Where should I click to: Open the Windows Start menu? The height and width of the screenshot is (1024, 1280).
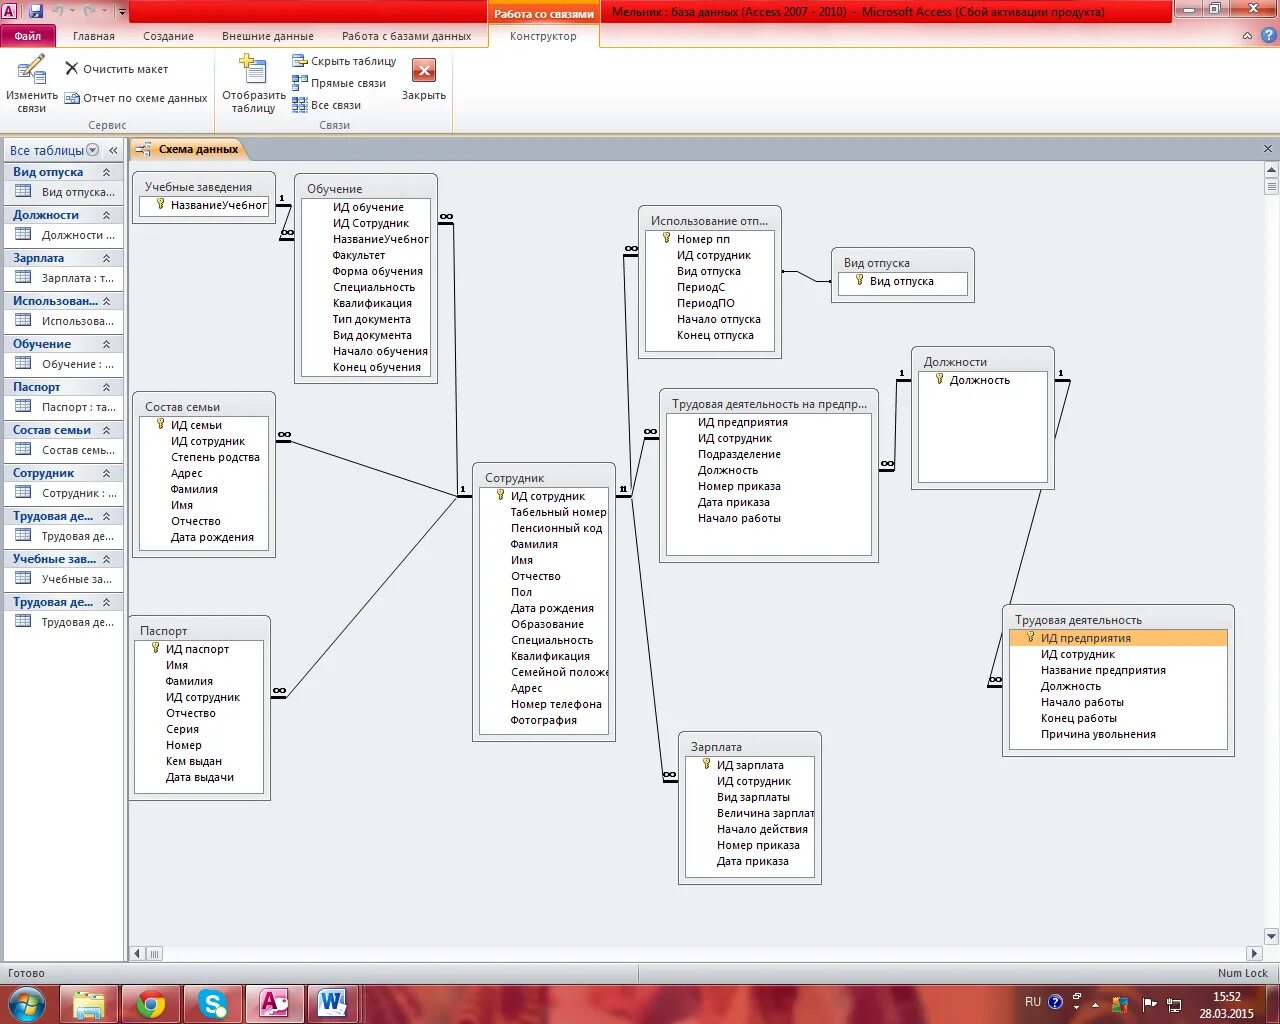27,1003
